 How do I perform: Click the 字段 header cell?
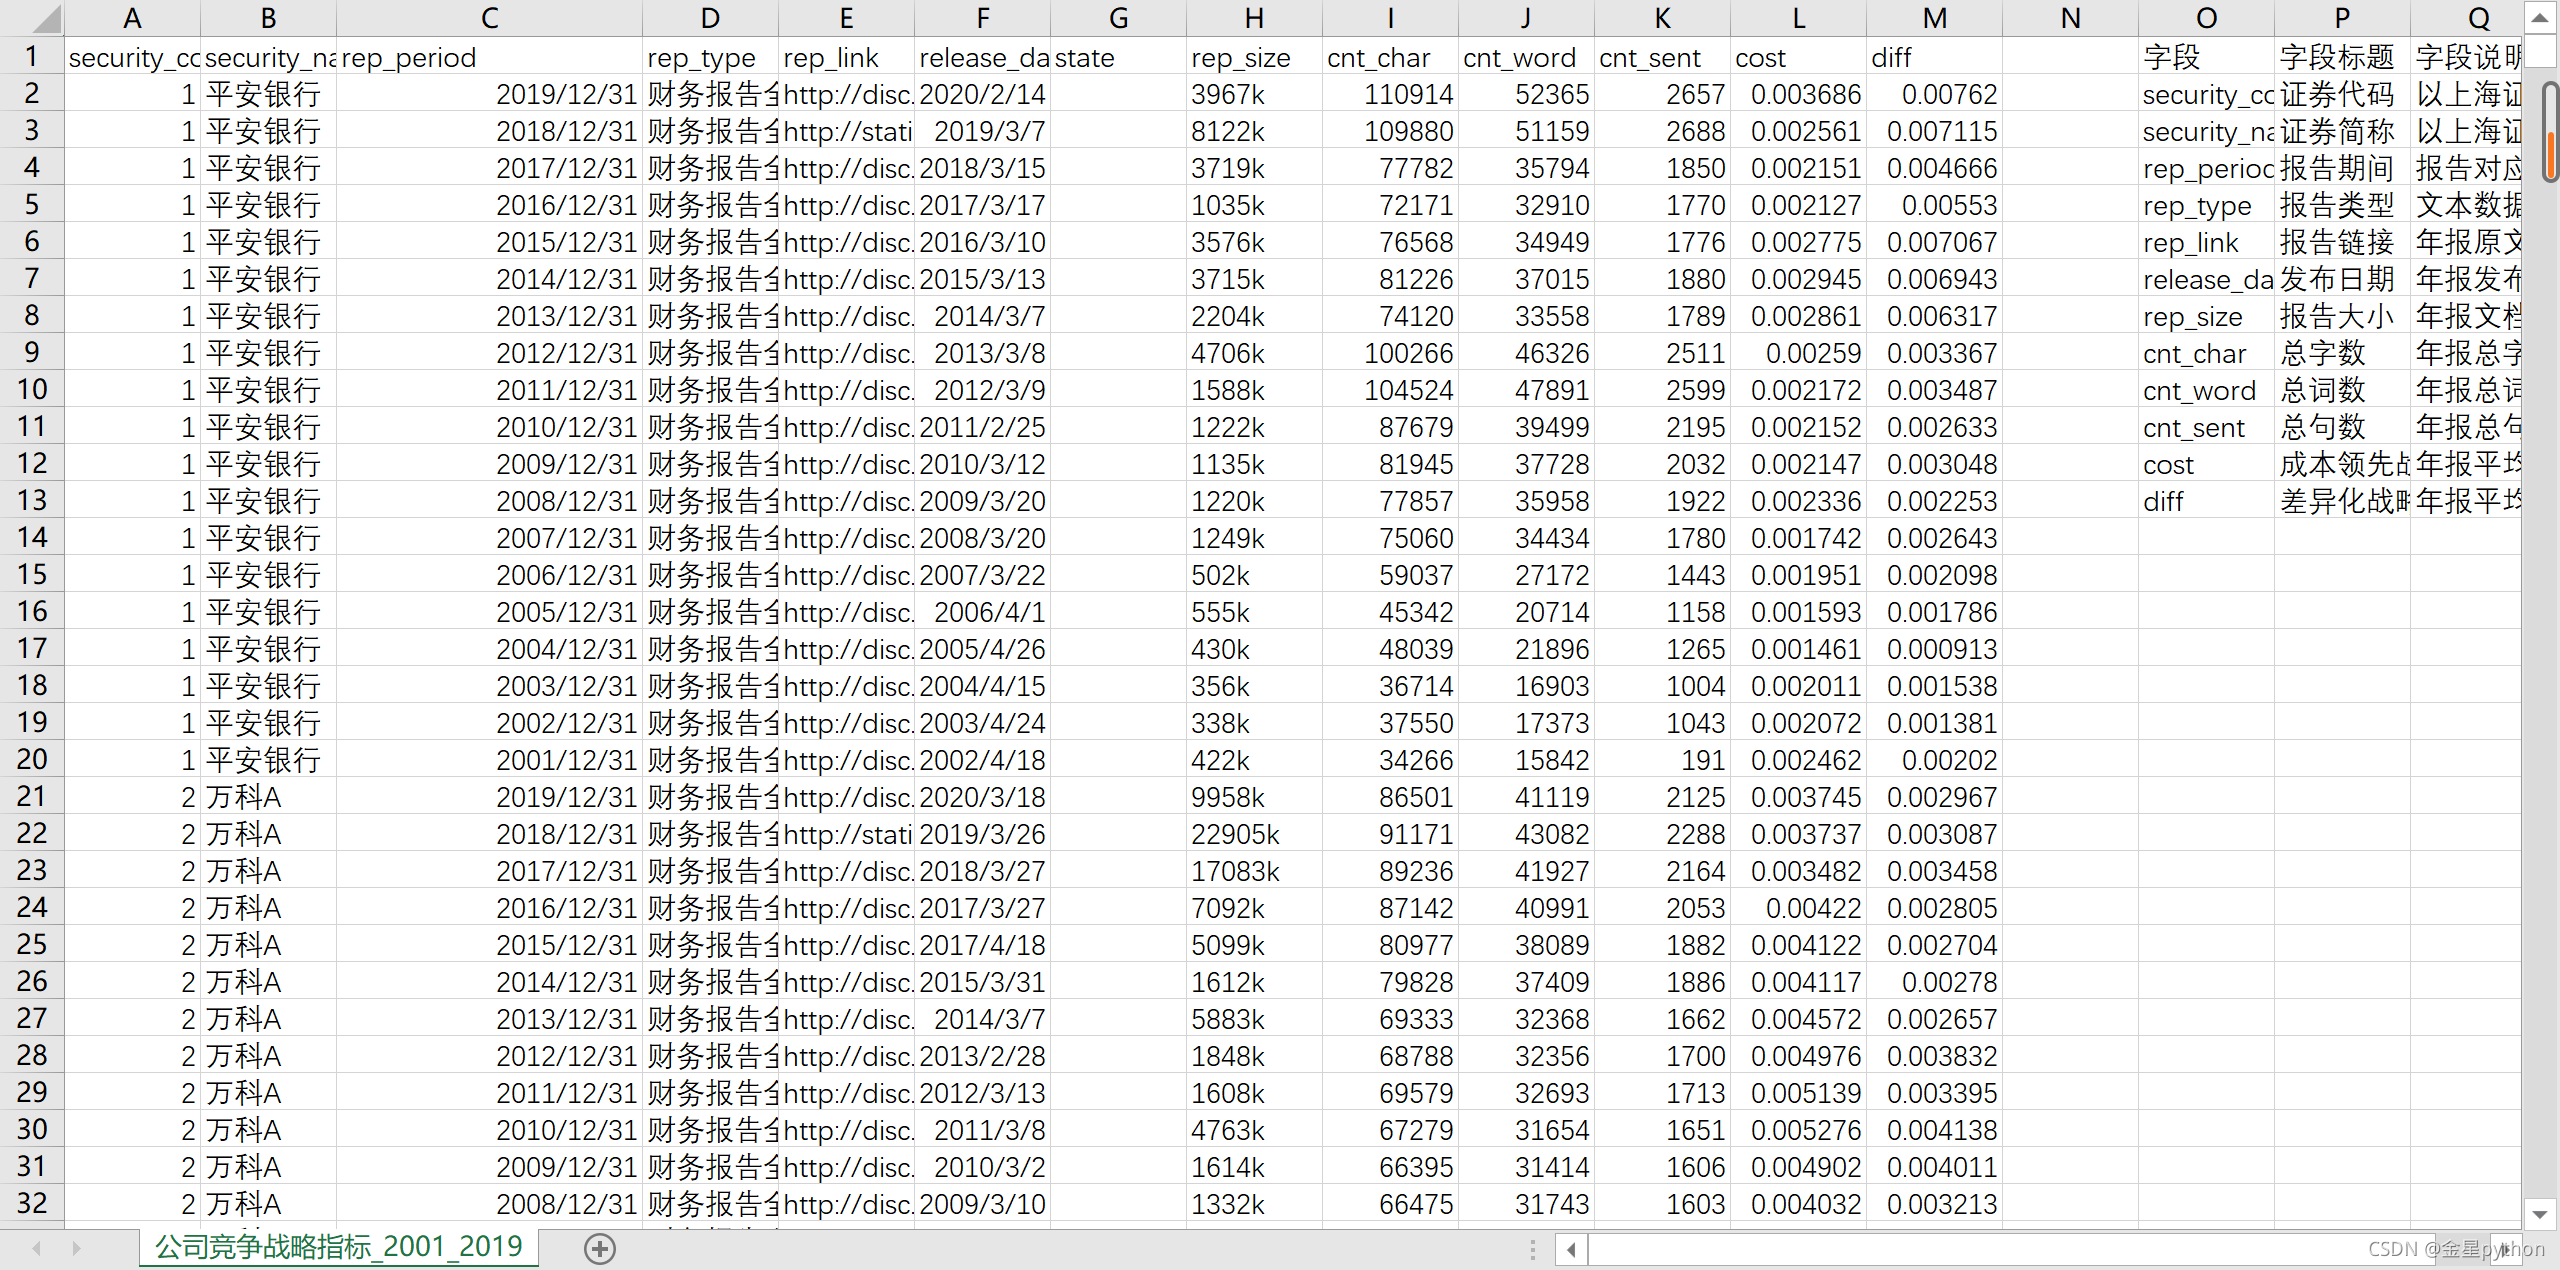pyautogui.click(x=2206, y=57)
